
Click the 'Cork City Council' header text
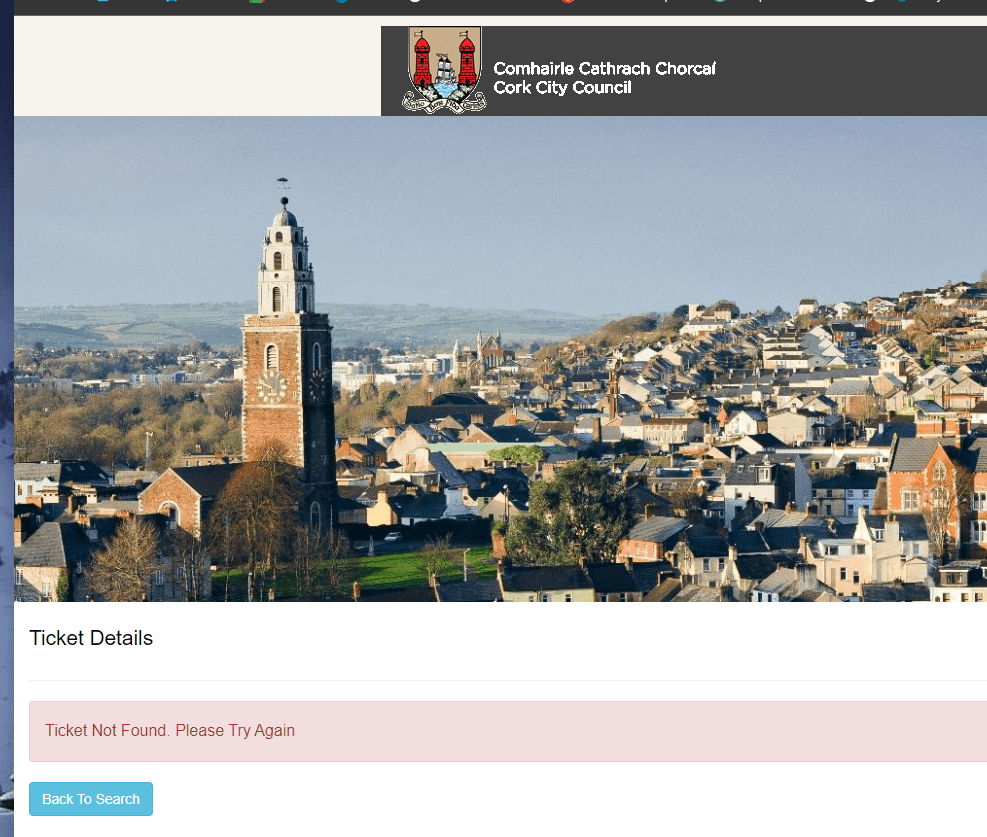point(562,88)
